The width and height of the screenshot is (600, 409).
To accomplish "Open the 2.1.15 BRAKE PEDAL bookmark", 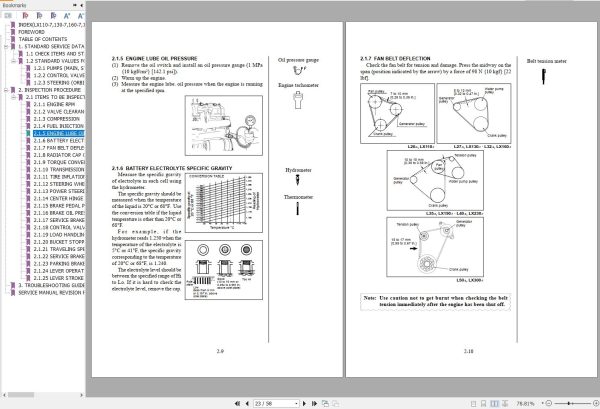I will 59,206.
